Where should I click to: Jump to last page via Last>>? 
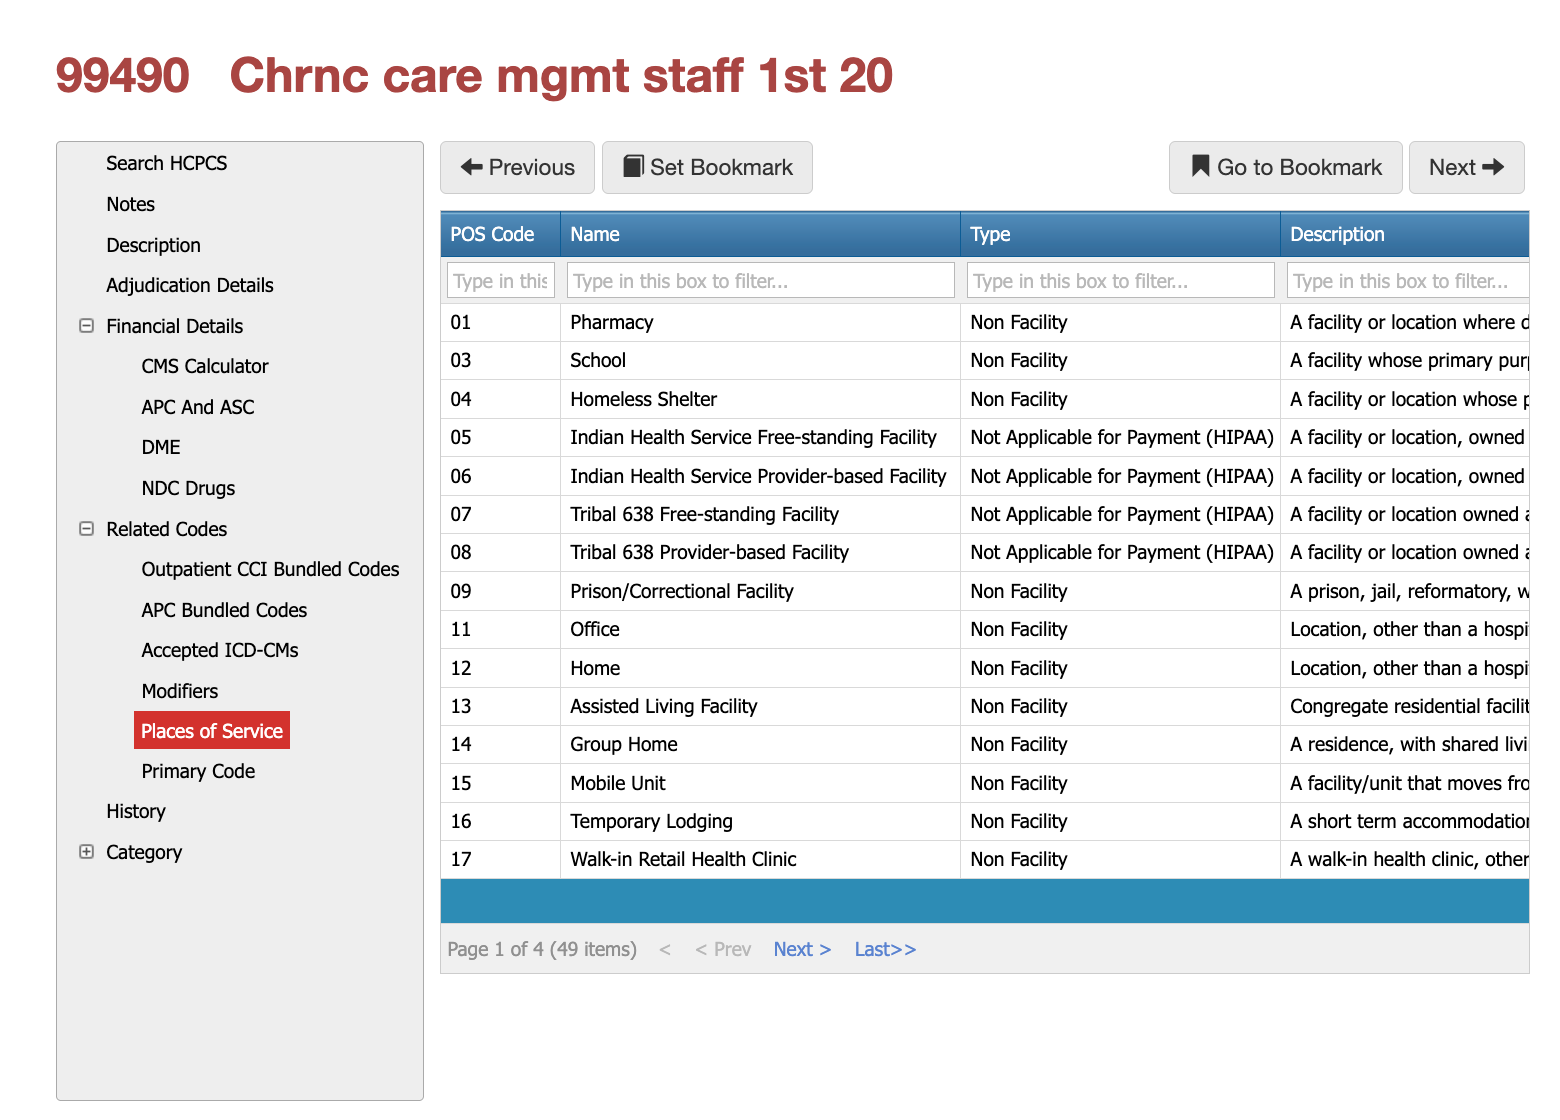(885, 949)
